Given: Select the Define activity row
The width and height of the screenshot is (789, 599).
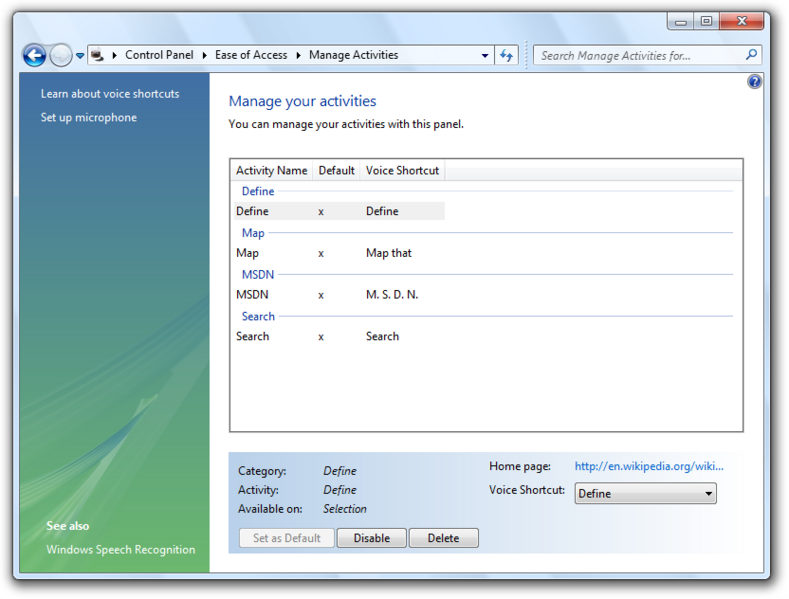Looking at the screenshot, I should [340, 211].
